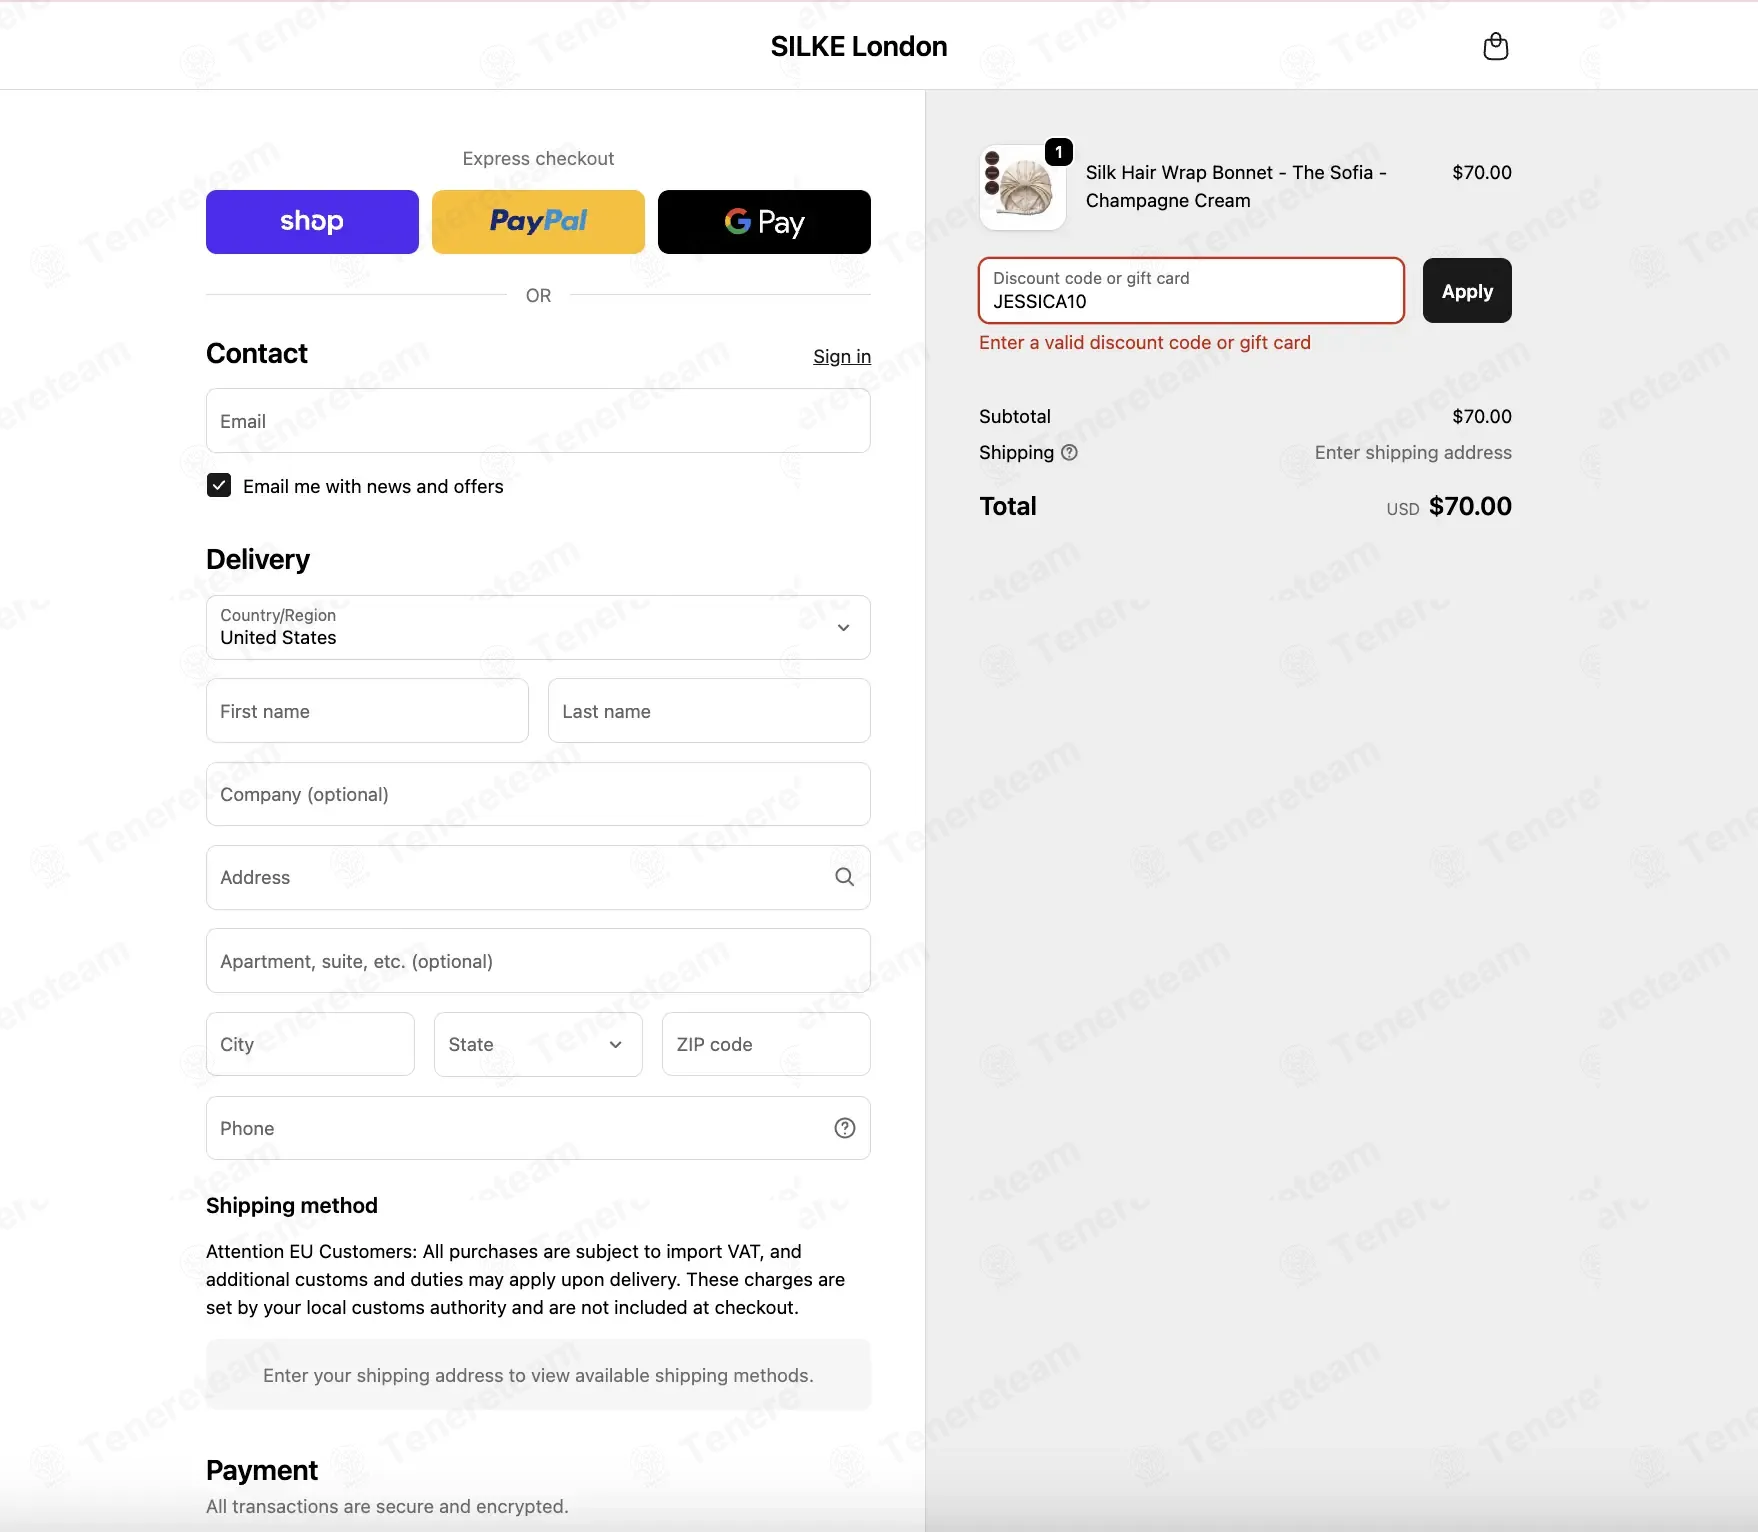Select the Company (optional) field
Image resolution: width=1758 pixels, height=1532 pixels.
(538, 794)
